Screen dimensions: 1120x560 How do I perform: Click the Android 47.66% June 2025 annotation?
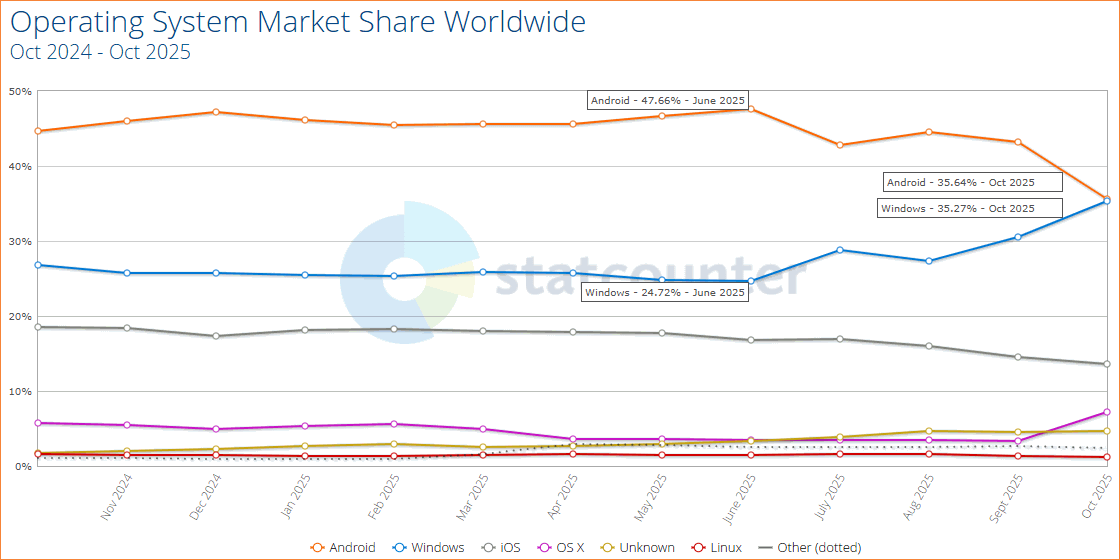(x=668, y=100)
